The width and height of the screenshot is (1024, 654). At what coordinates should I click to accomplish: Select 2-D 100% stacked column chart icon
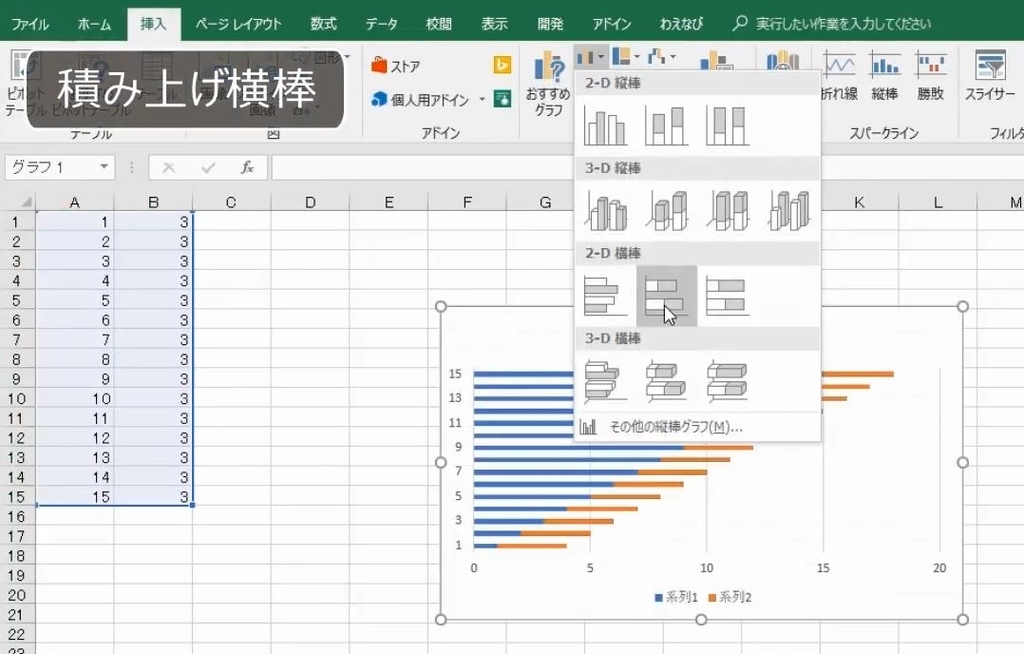727,125
